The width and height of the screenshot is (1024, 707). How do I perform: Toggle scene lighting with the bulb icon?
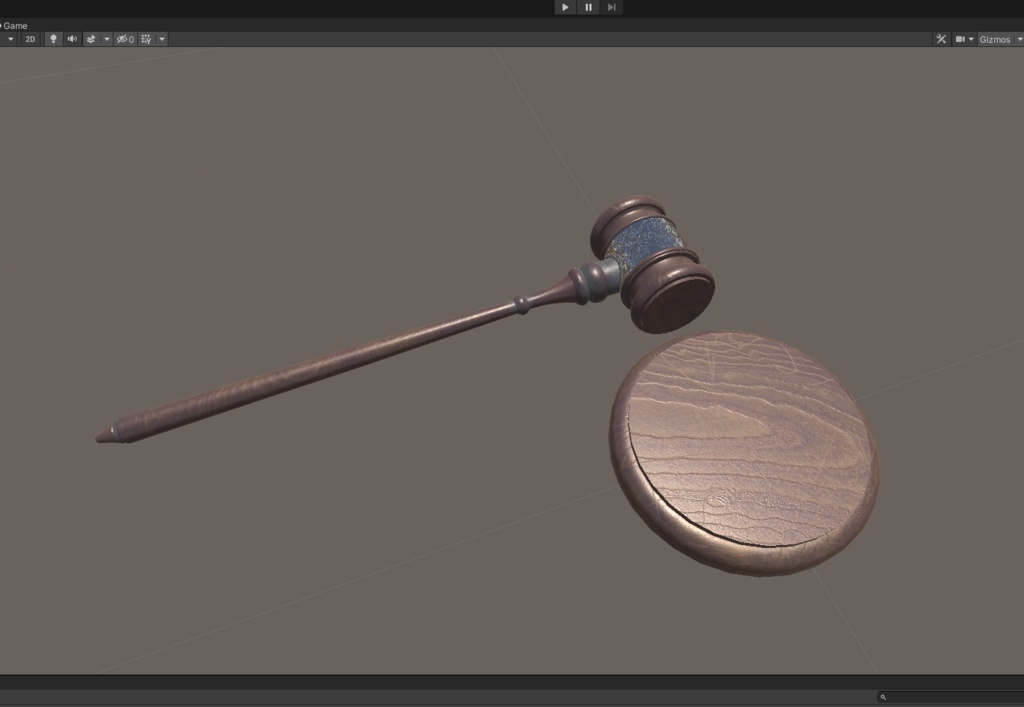(x=52, y=38)
